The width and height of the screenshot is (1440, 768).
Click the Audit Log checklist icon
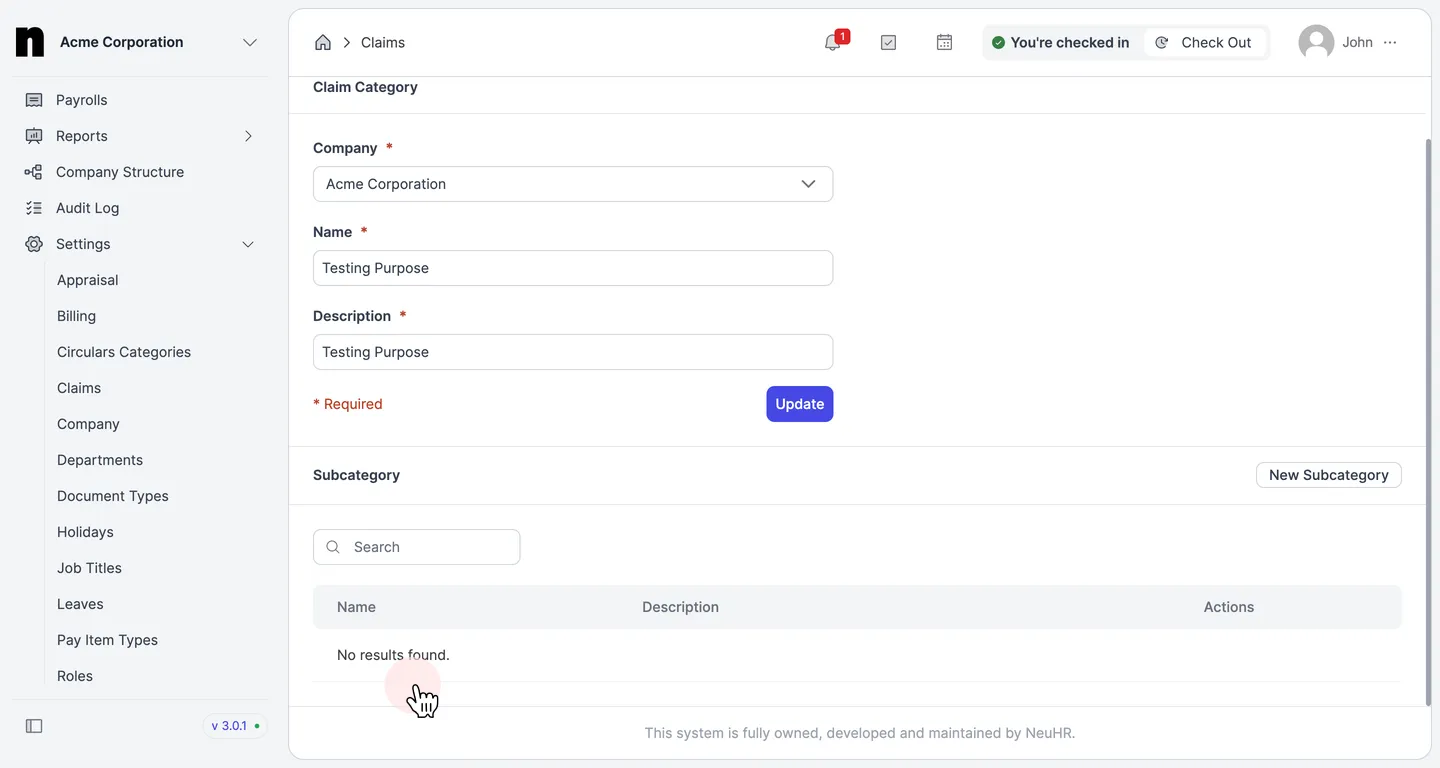34,208
